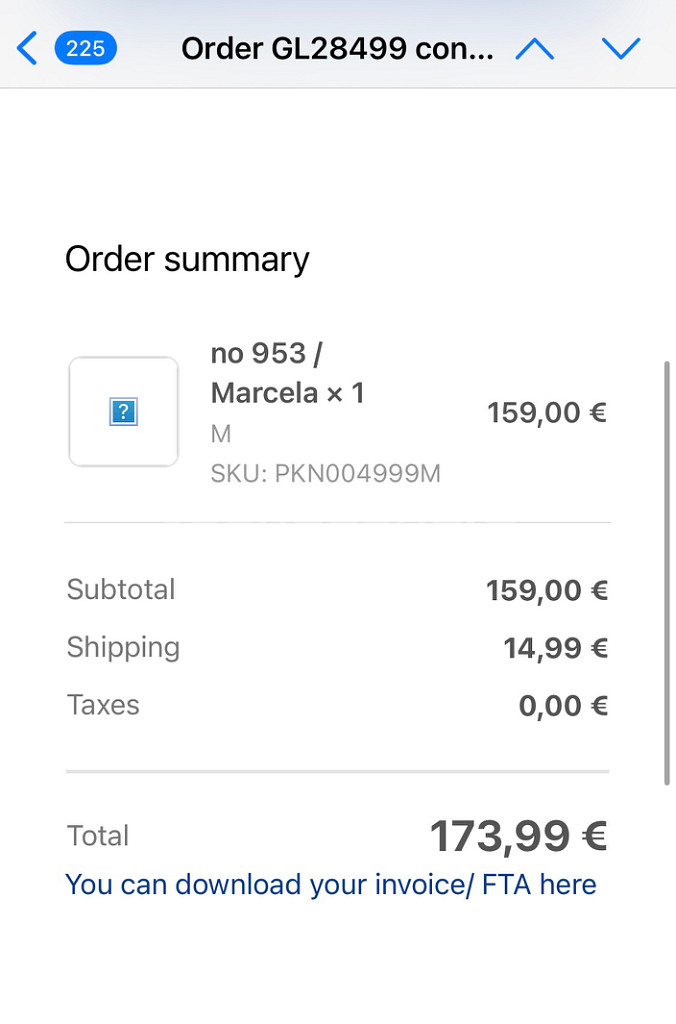
Task: Select the product name no 953 / Marcela
Action: click(287, 373)
